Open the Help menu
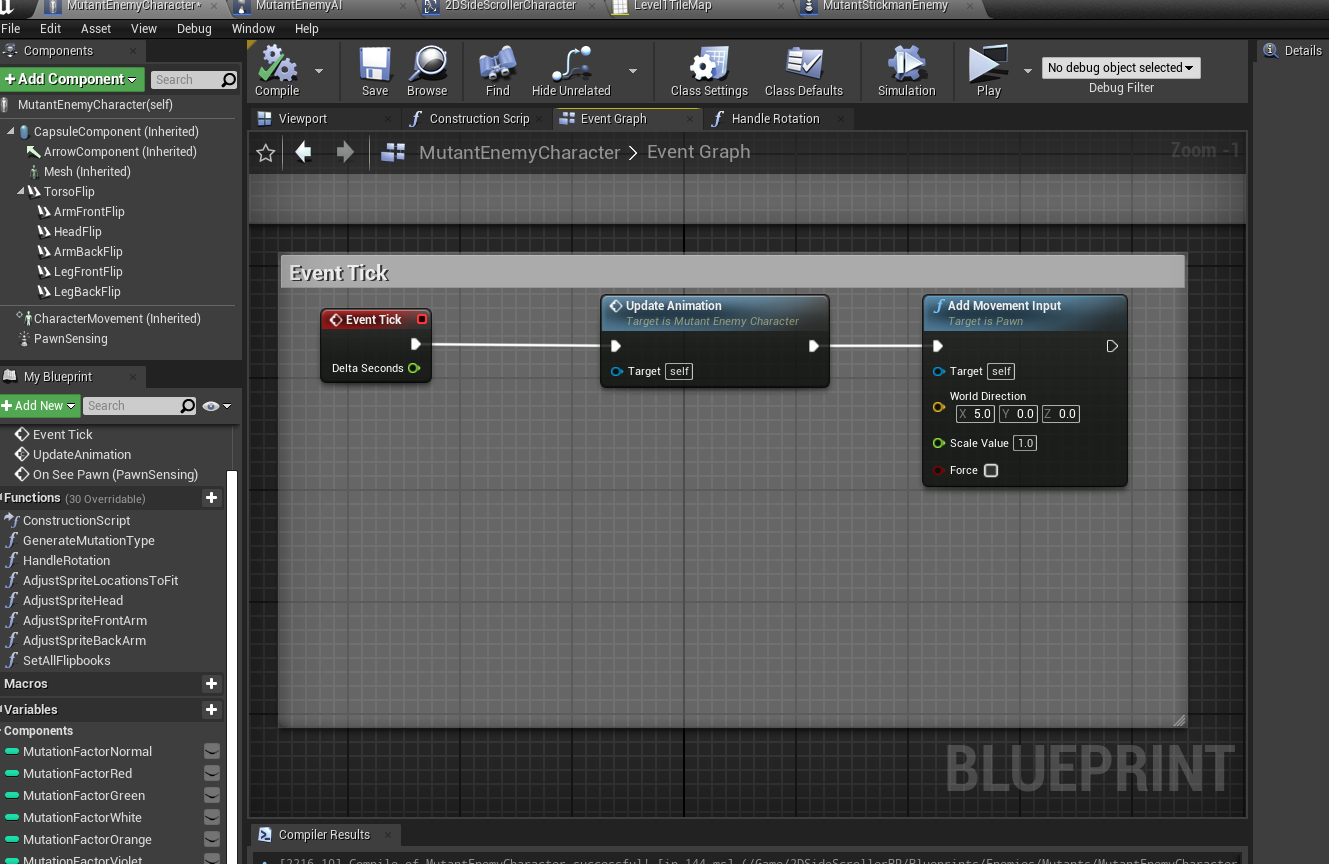 tap(307, 29)
